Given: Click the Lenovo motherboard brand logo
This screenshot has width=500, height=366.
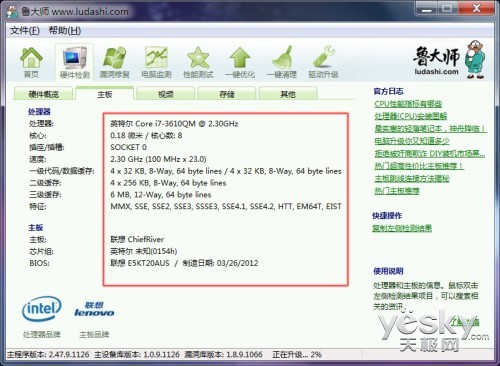Looking at the screenshot, I should click(x=94, y=309).
